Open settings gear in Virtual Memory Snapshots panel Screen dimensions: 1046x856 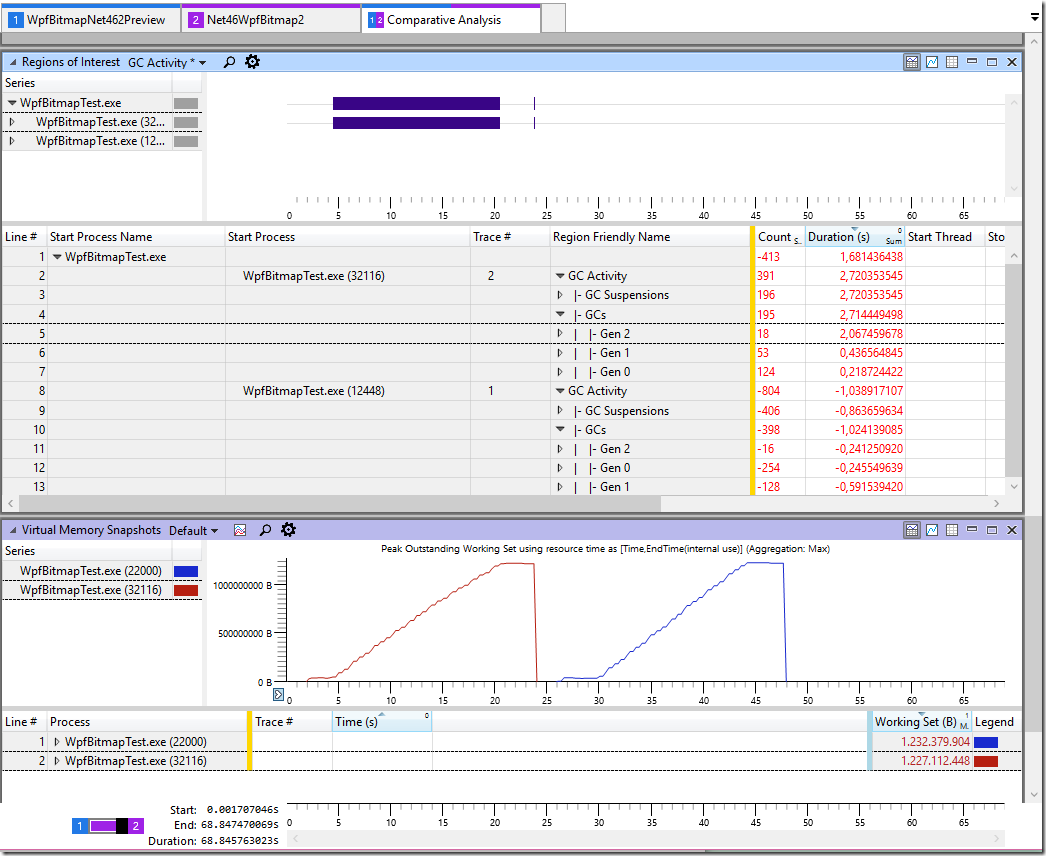288,530
